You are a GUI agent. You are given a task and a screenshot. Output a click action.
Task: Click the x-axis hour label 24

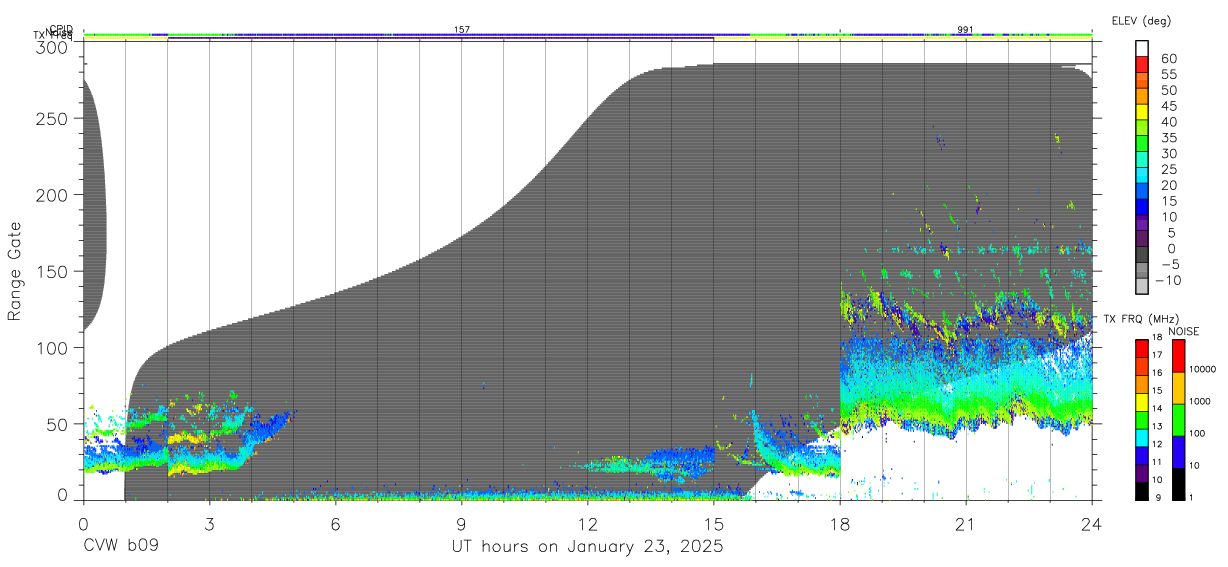click(1091, 524)
